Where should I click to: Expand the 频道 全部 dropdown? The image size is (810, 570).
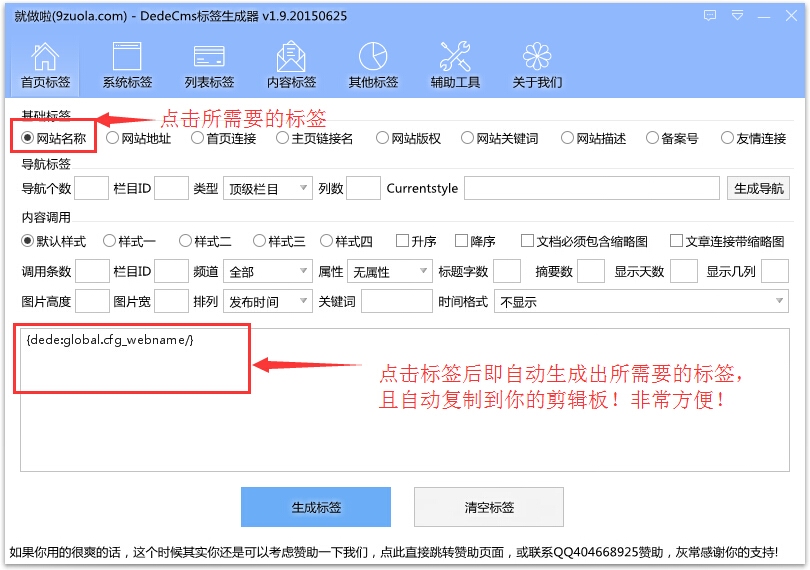pyautogui.click(x=268, y=271)
